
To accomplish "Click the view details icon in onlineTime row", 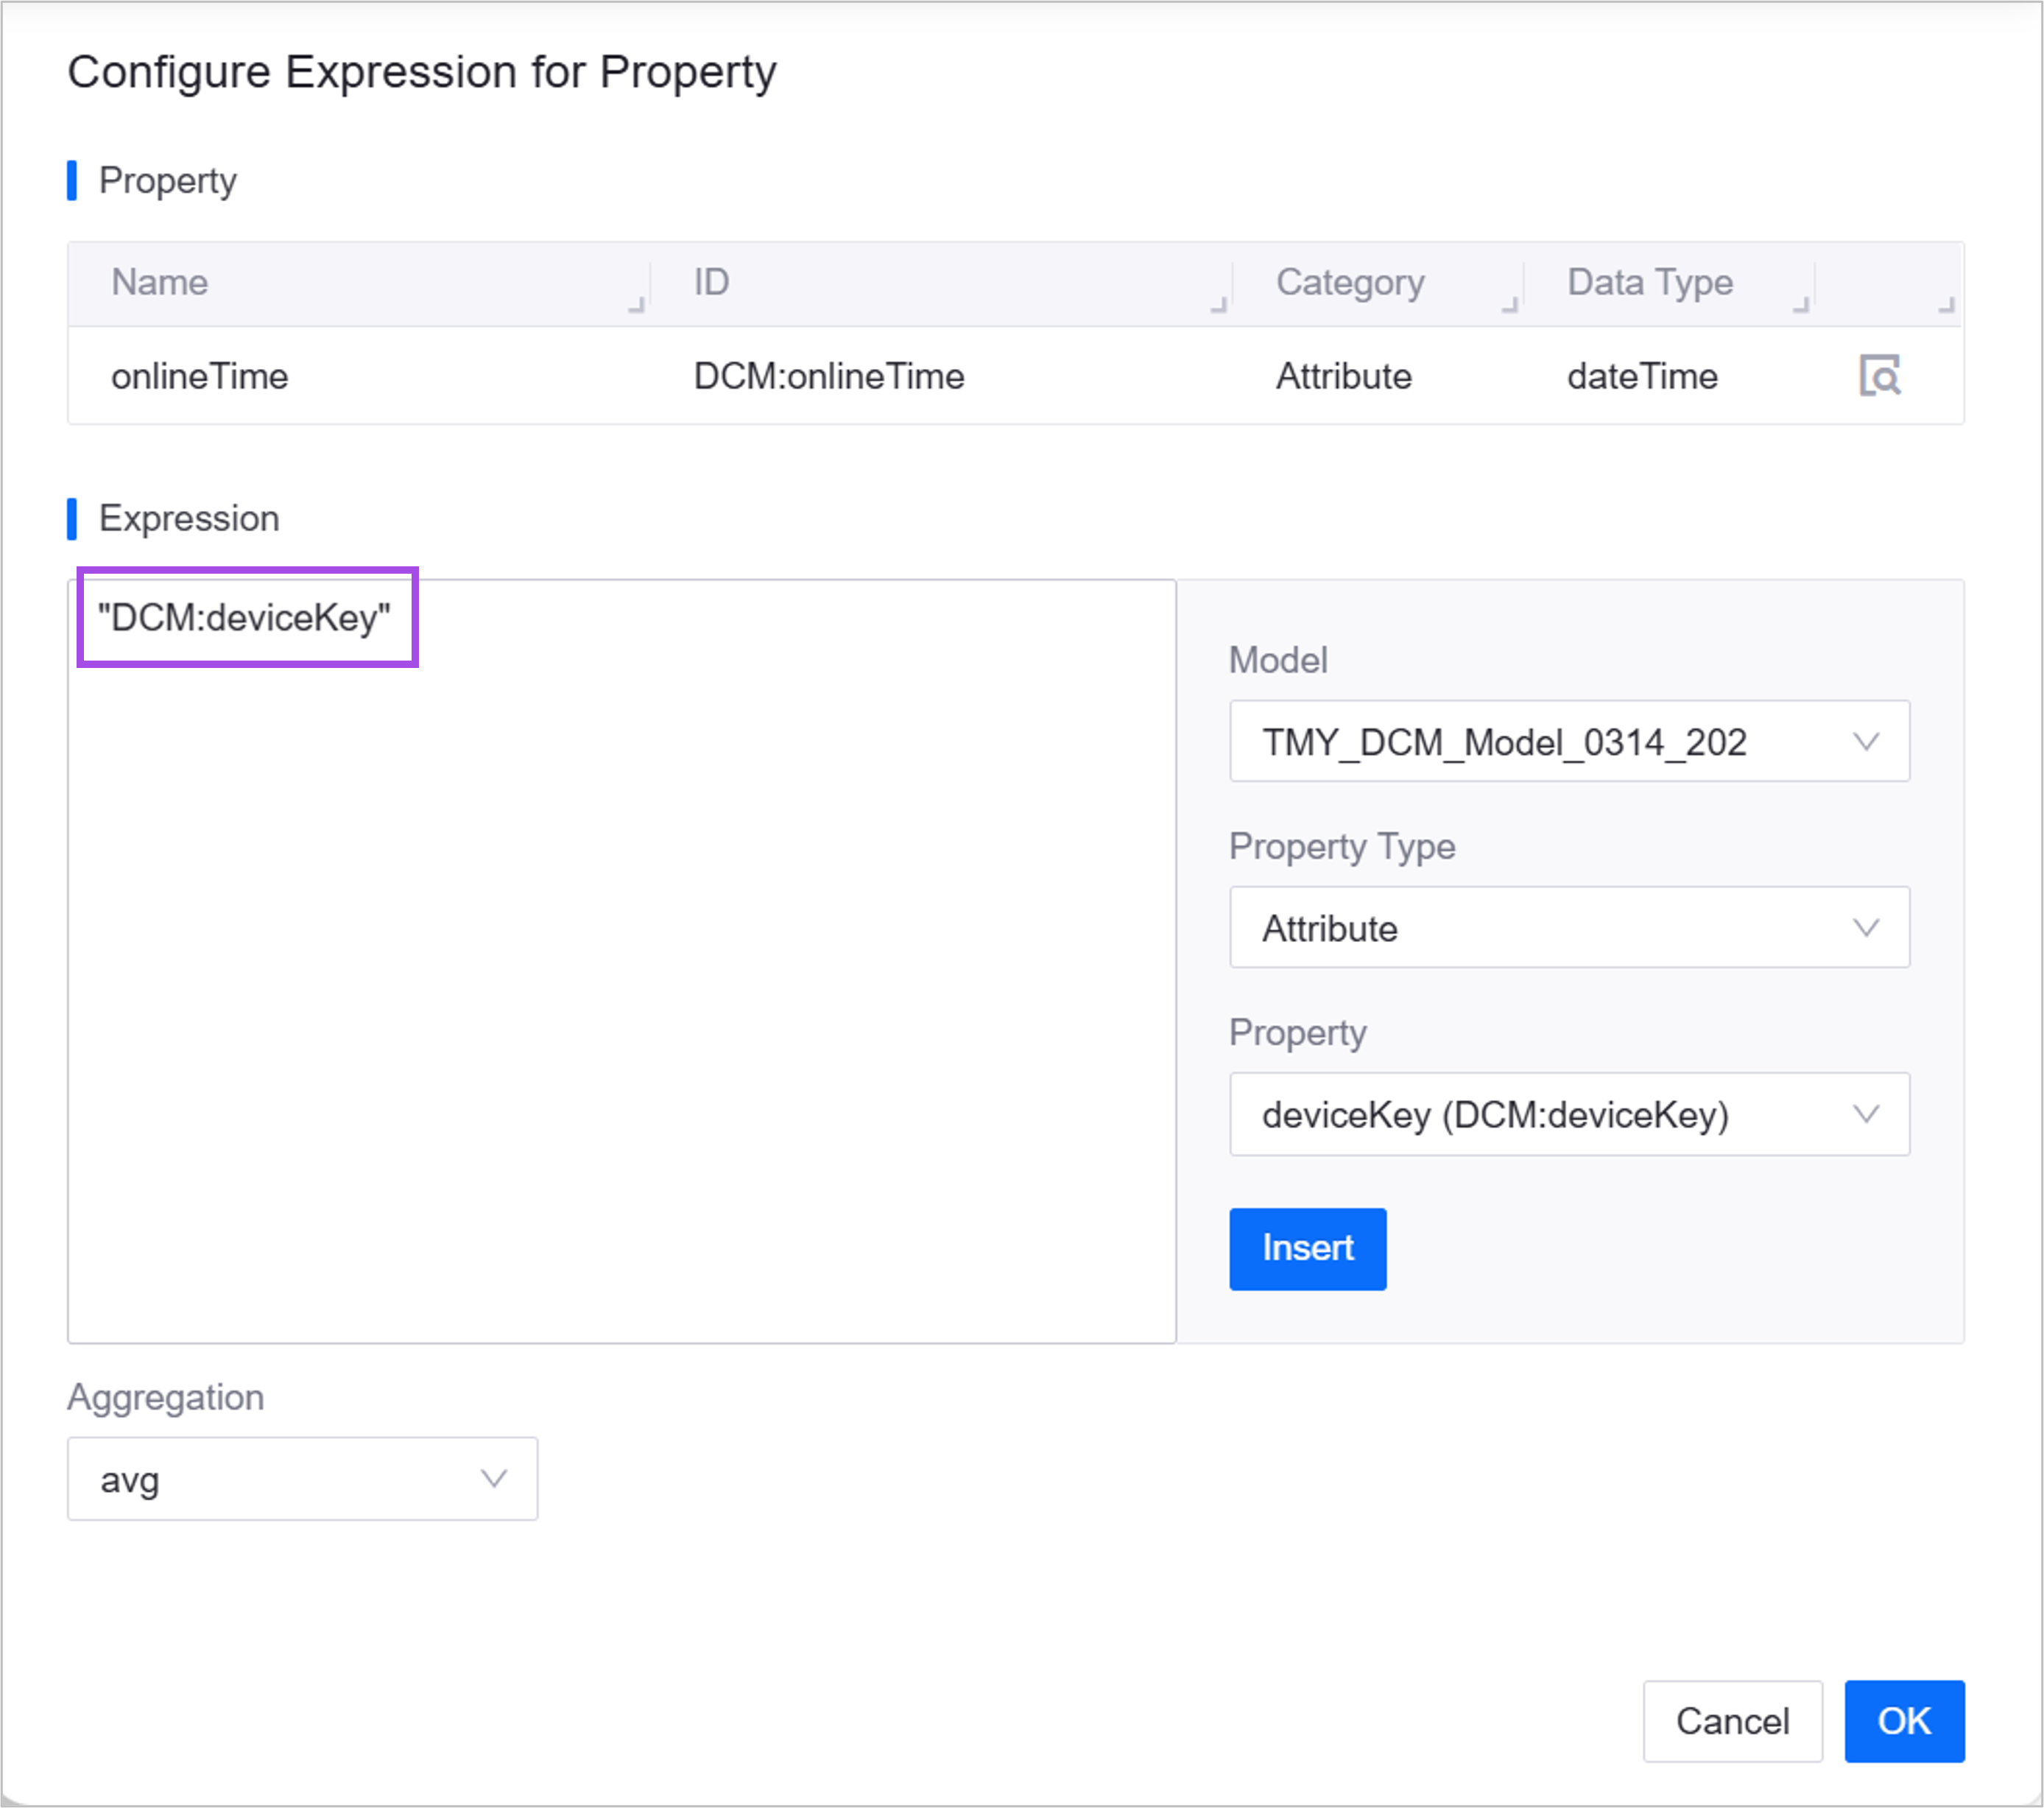I will (1879, 376).
